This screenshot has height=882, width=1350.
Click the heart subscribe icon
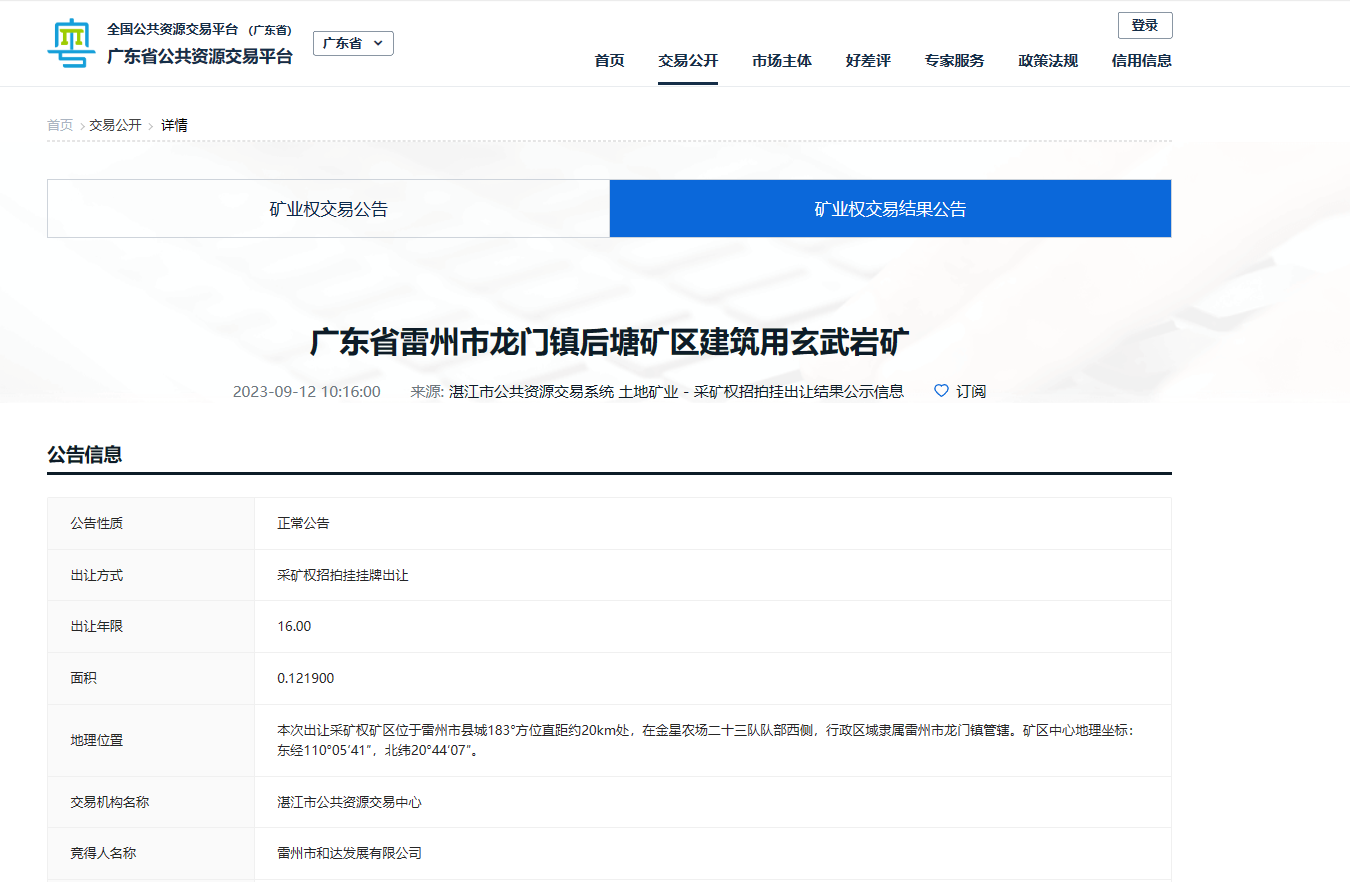(x=941, y=391)
